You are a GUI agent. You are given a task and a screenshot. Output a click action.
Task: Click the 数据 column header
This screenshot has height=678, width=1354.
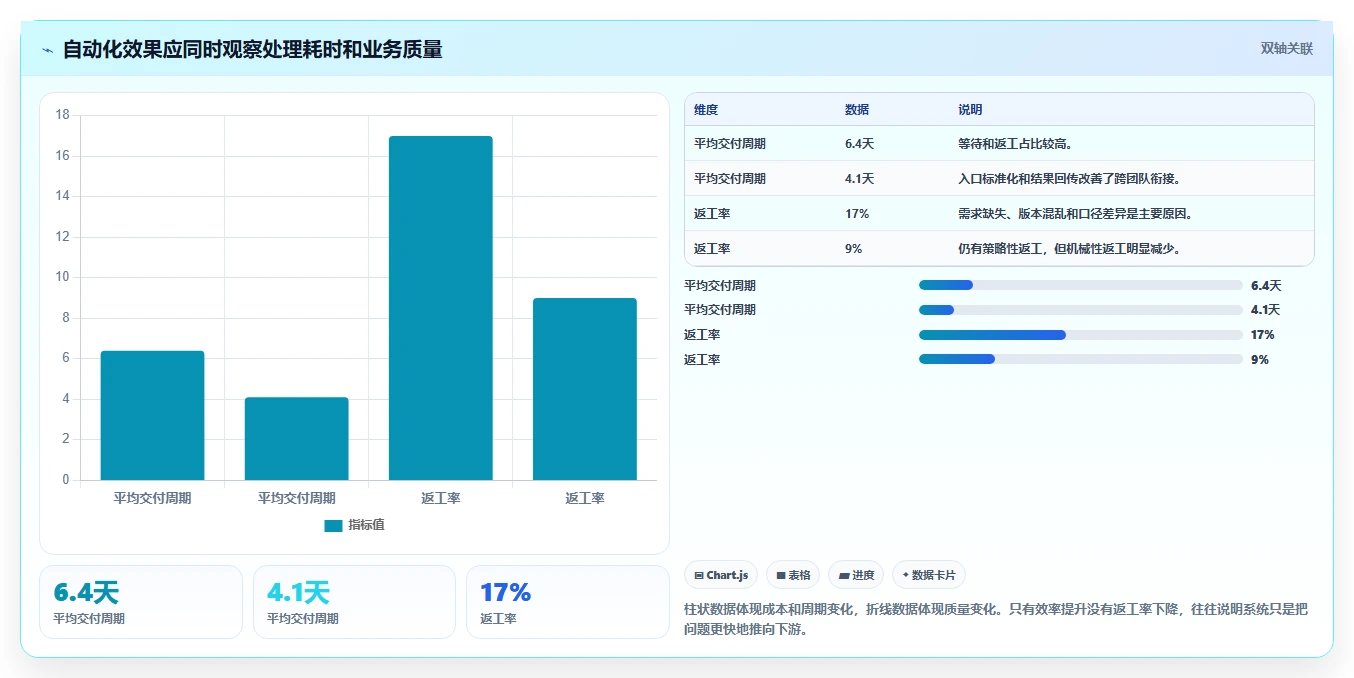coord(857,110)
